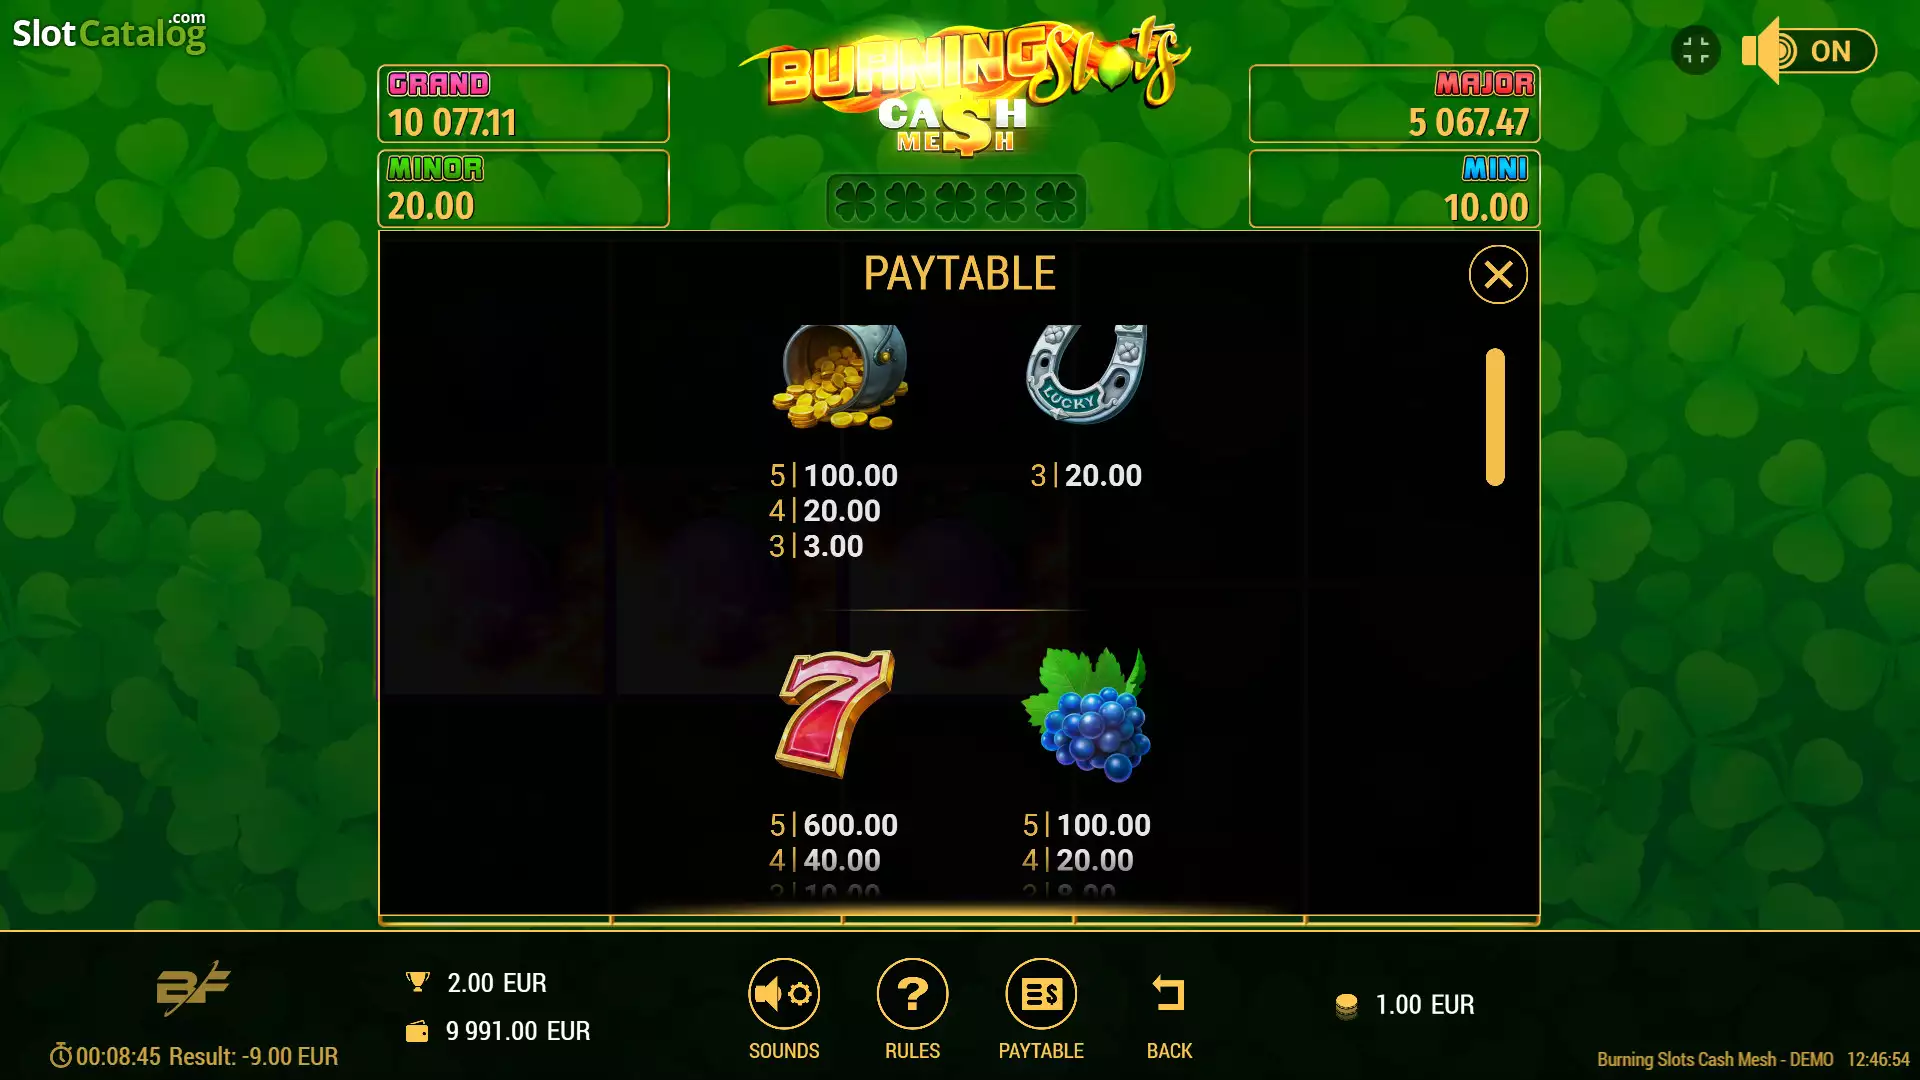Open the Sounds settings icon

click(784, 994)
